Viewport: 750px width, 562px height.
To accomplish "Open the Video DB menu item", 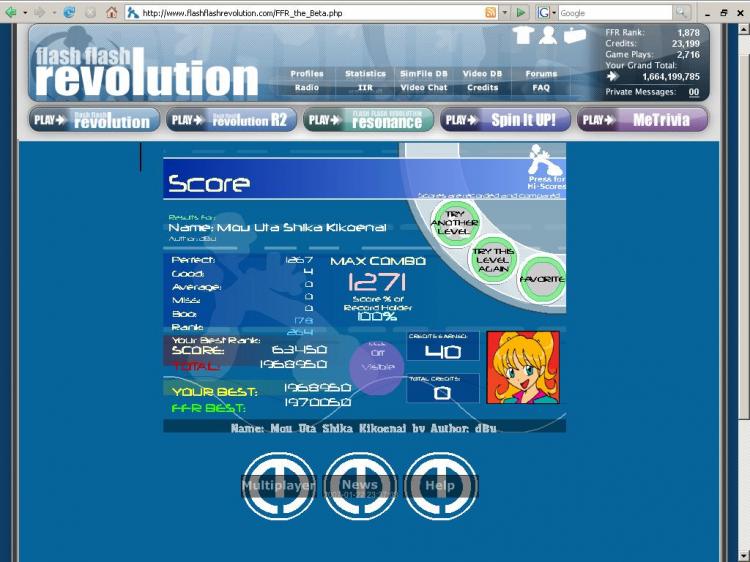I will coord(482,74).
